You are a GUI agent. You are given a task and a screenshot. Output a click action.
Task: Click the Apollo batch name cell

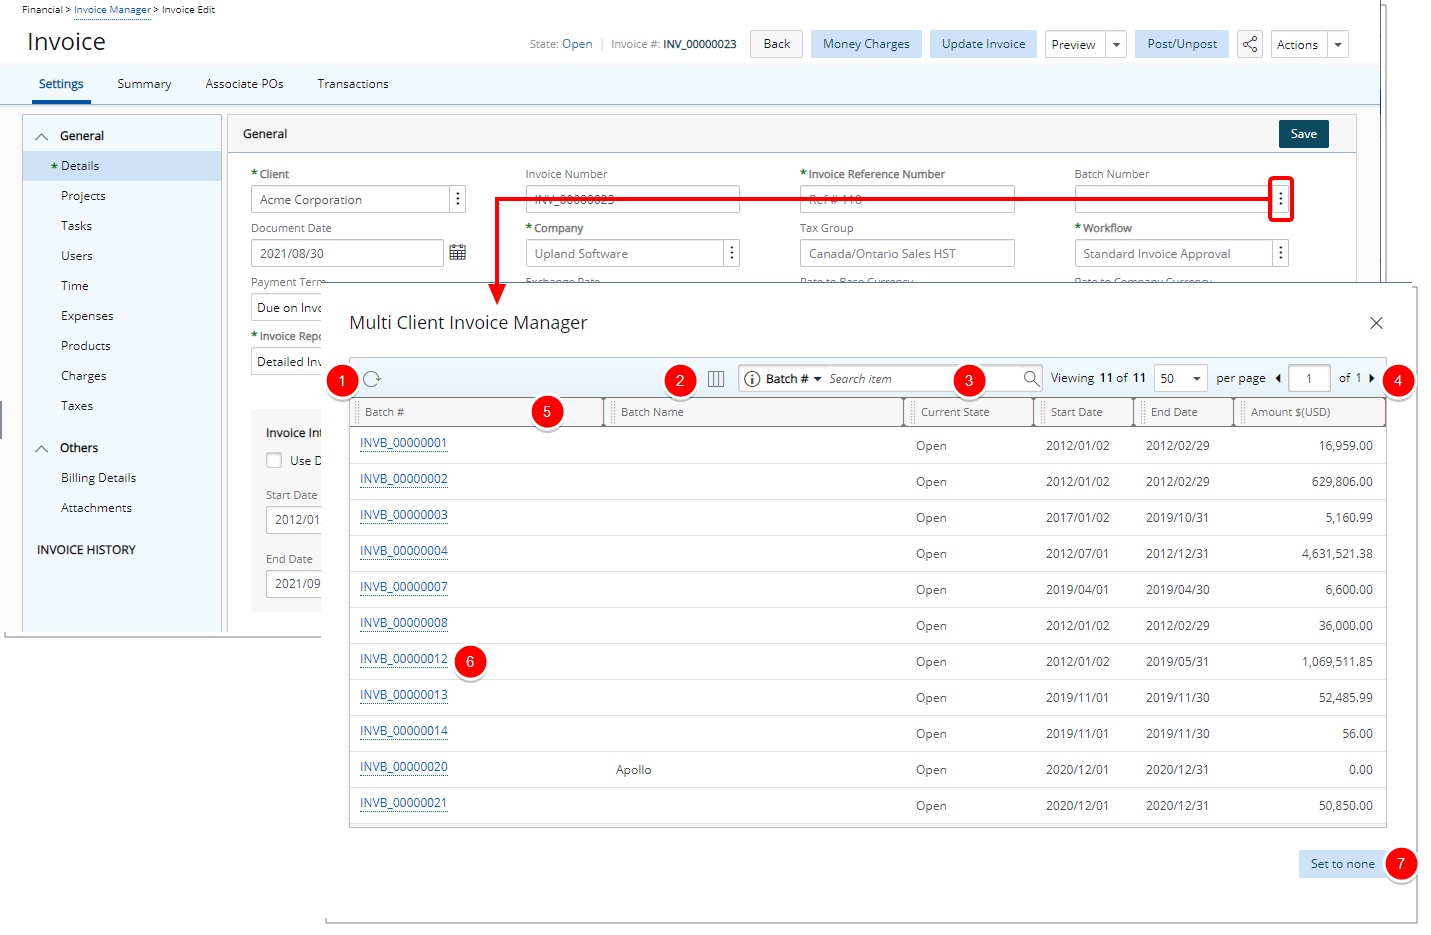point(634,770)
